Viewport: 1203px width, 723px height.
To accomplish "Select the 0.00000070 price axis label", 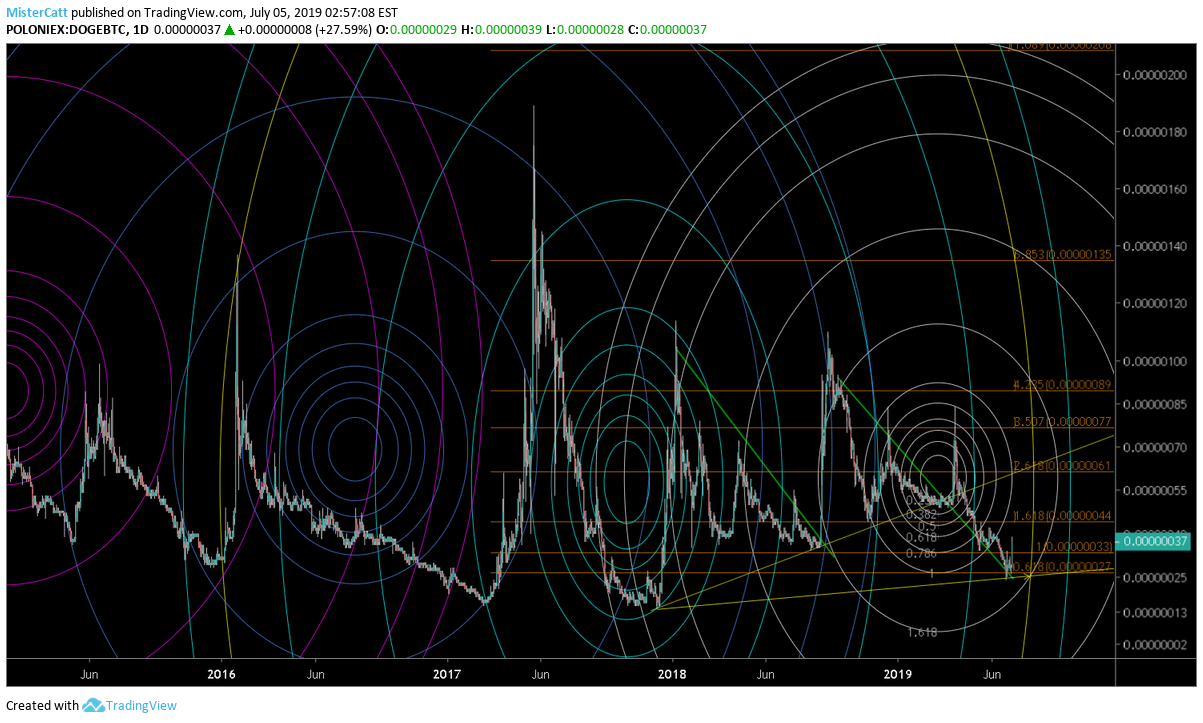I will click(1155, 447).
